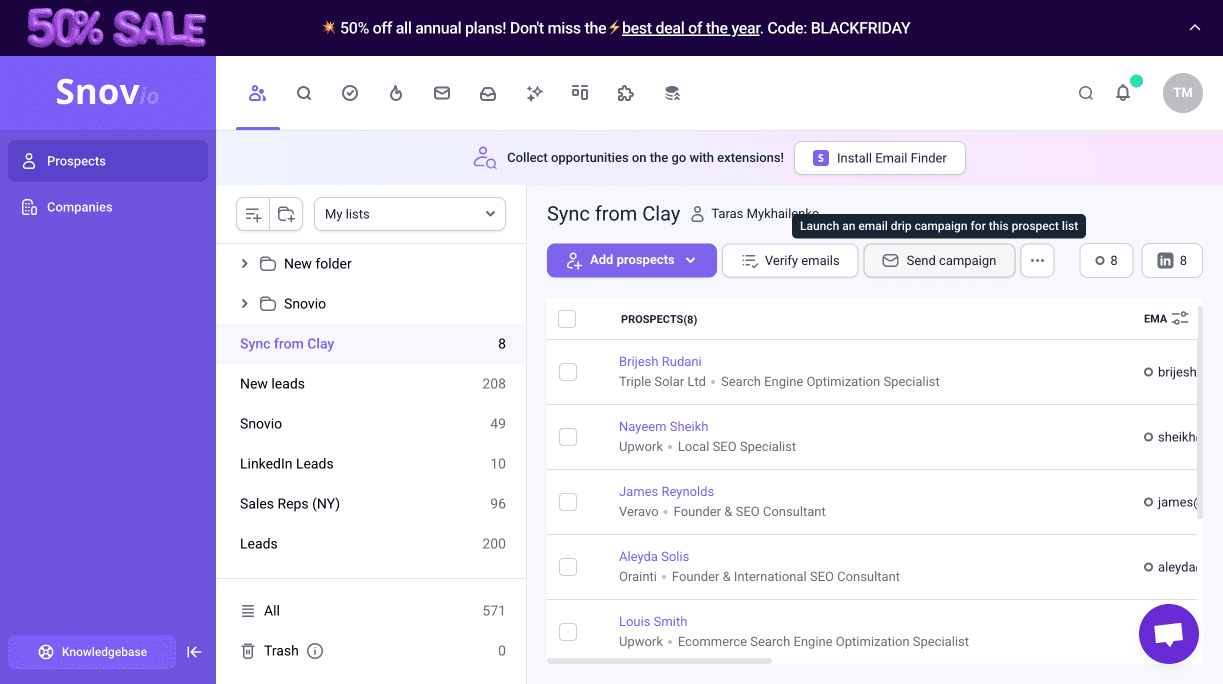Open the email warm-up flame icon

pyautogui.click(x=396, y=93)
